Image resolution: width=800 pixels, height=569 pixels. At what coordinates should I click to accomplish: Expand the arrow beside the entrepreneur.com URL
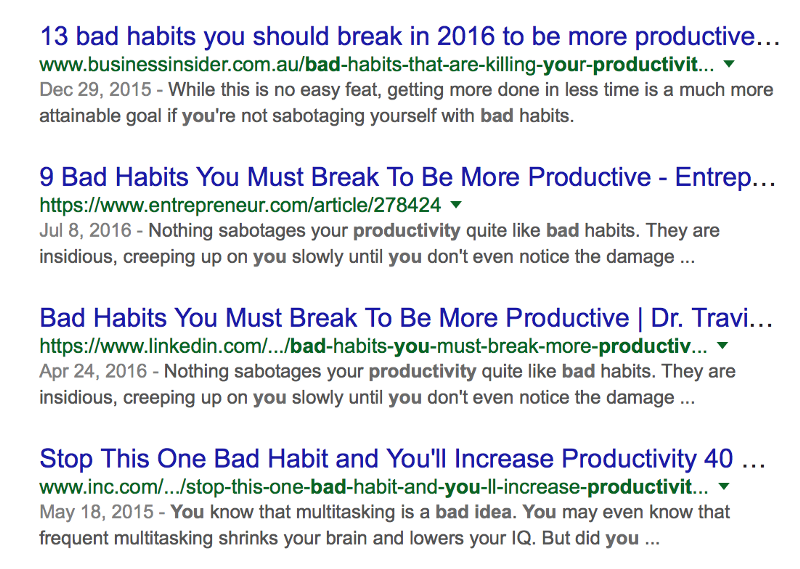tap(456, 205)
